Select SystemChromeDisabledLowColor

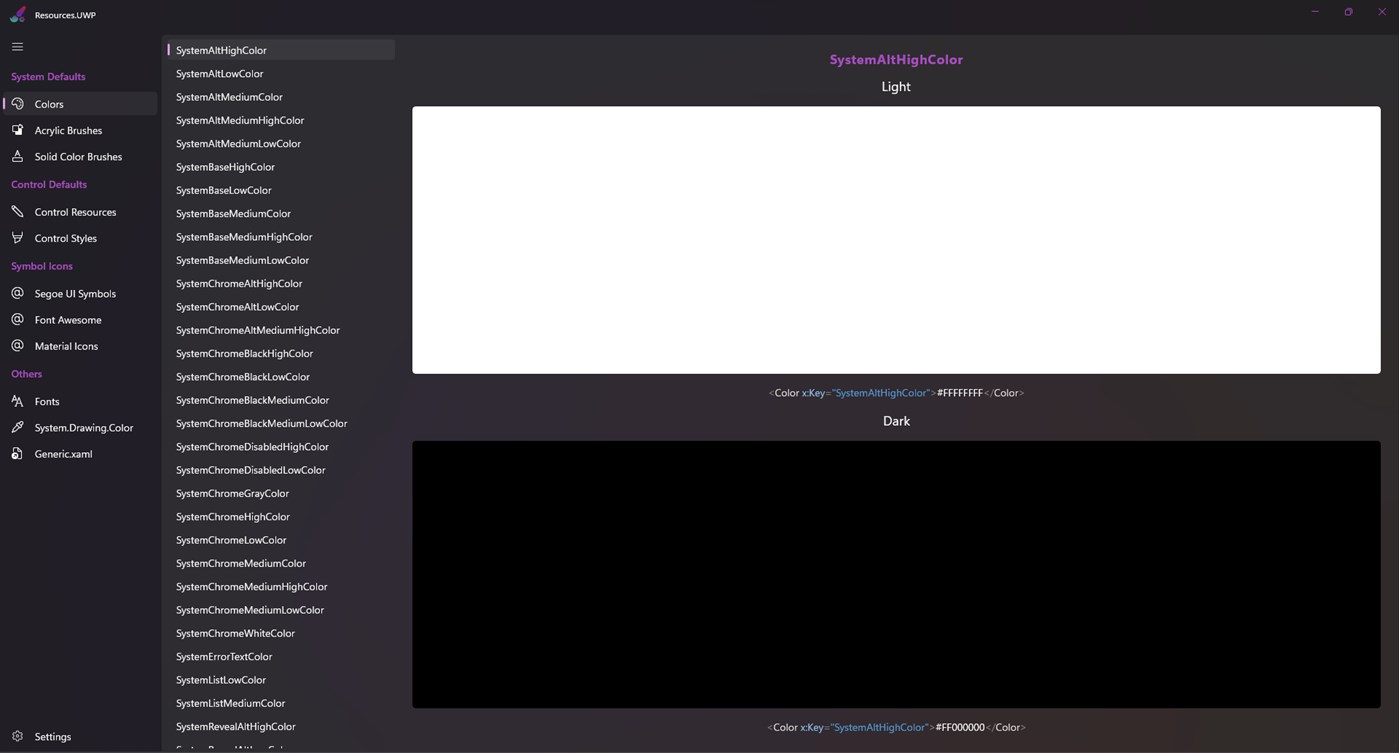(280, 470)
